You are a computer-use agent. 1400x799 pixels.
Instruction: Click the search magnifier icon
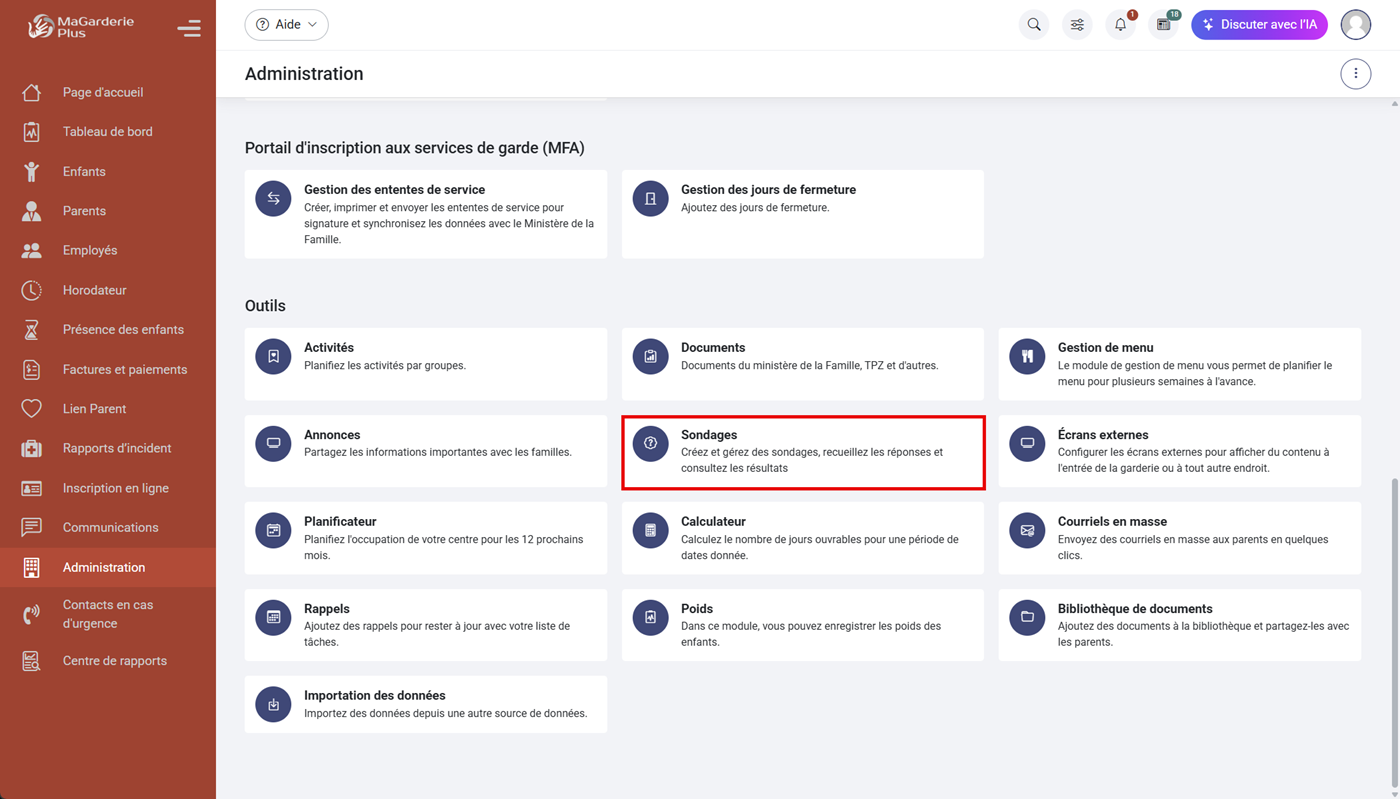[x=1034, y=25]
